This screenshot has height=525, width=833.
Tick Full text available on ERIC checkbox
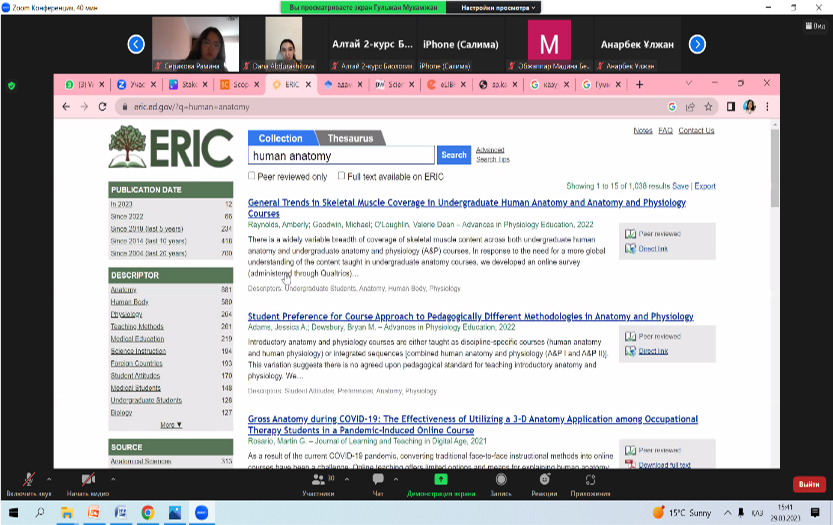pyautogui.click(x=341, y=176)
